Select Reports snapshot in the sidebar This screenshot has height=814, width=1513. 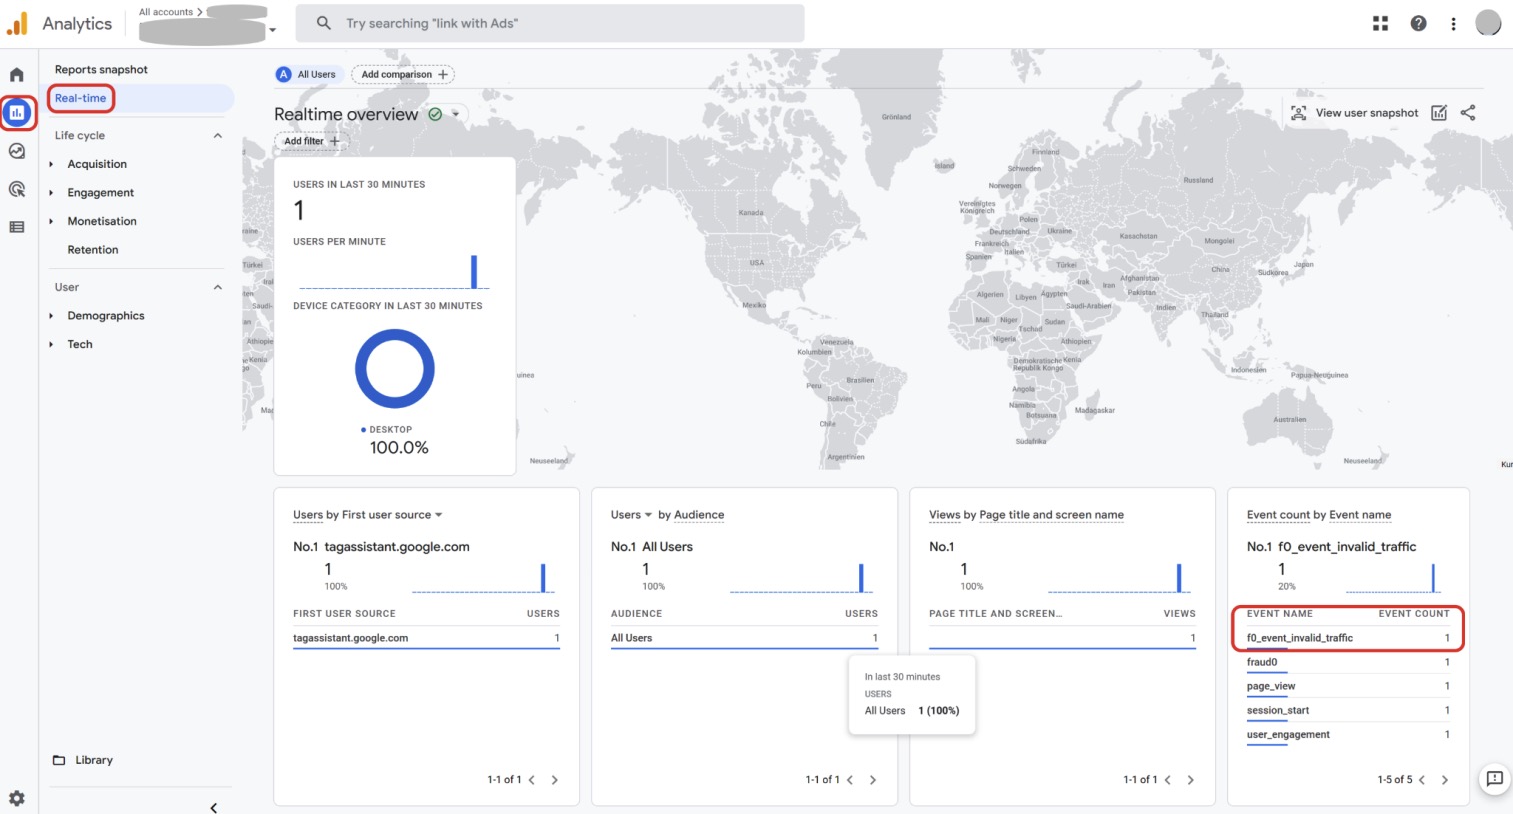(x=101, y=69)
